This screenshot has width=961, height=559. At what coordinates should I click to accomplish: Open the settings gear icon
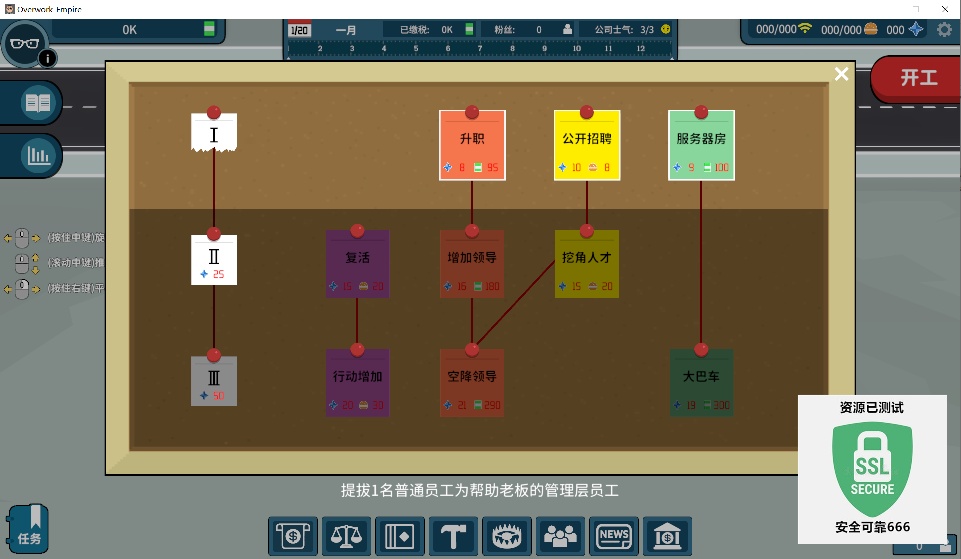944,29
